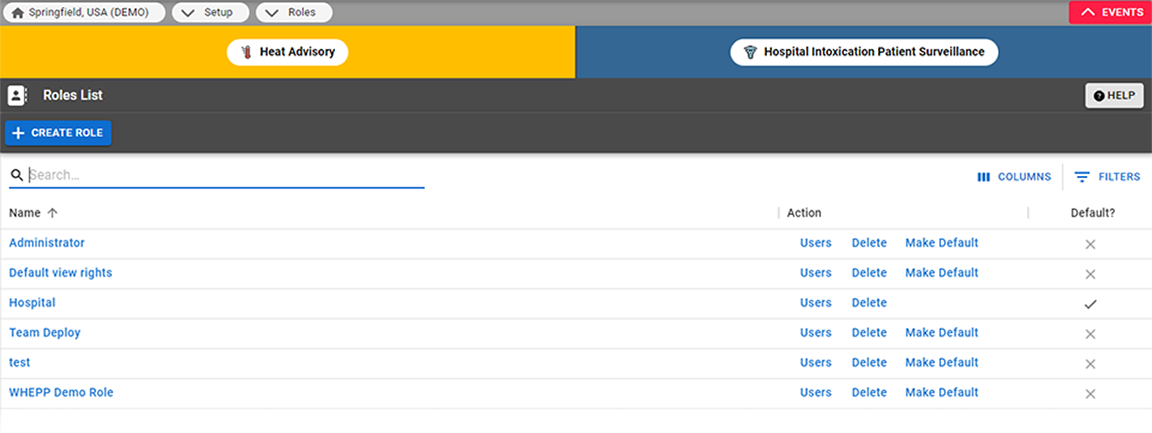Open the Team Deploy role
The image size is (1152, 433).
coord(44,333)
